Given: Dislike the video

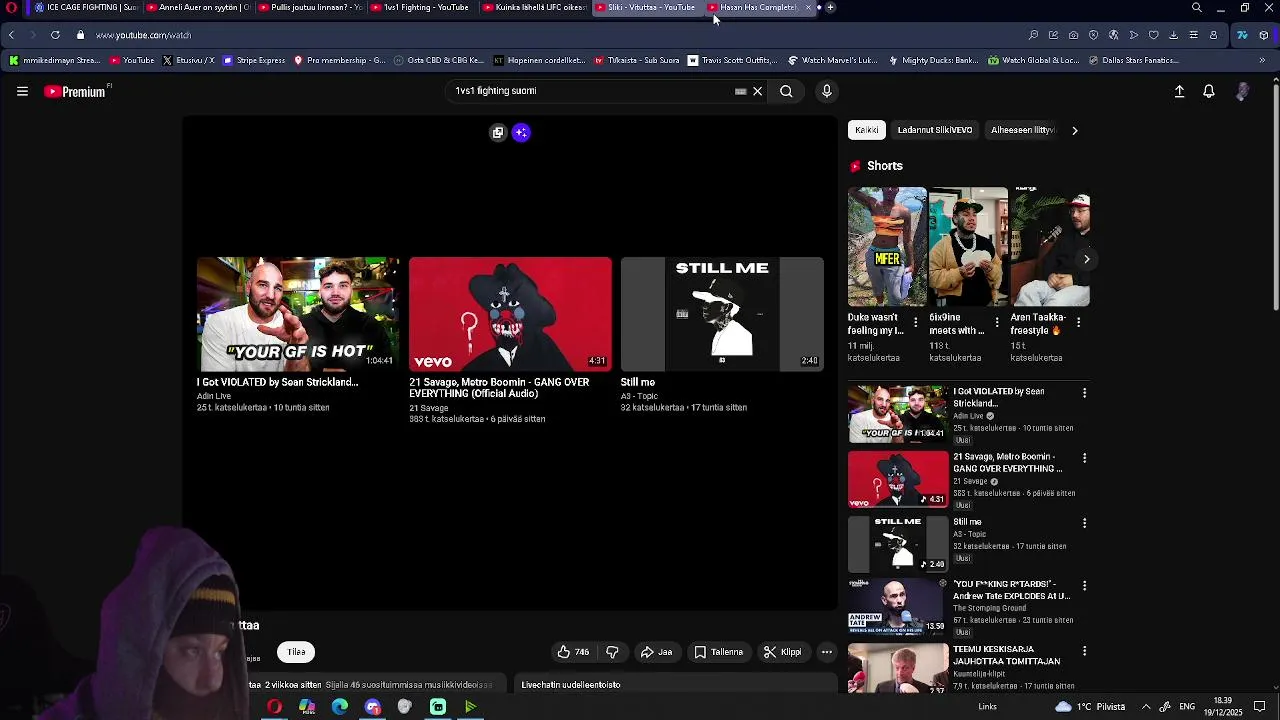Looking at the screenshot, I should tap(612, 652).
